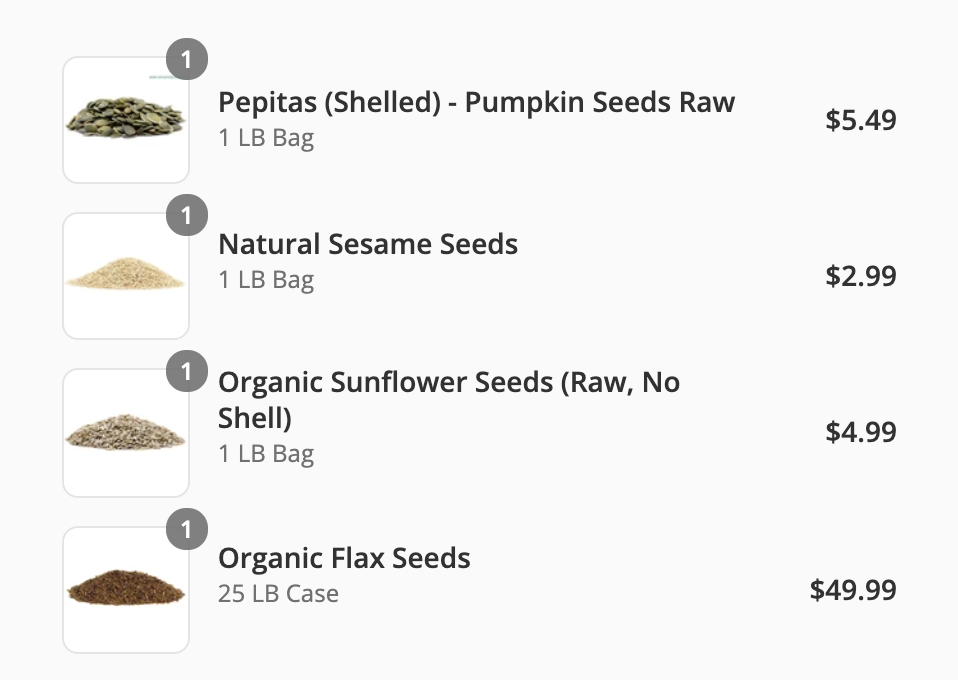
Task: Click the 25 LB Case size label
Action: [278, 594]
